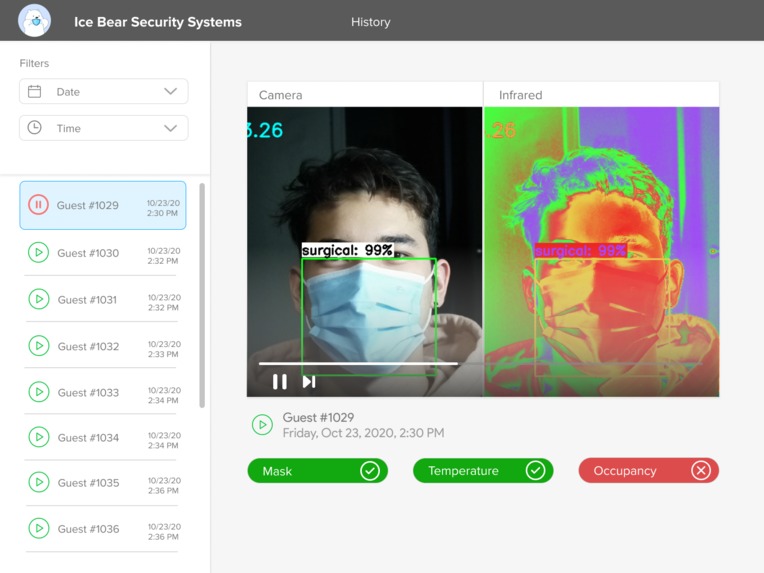Select the Guest #1031 list entry
Viewport: 764px width, 573px height.
(101, 299)
